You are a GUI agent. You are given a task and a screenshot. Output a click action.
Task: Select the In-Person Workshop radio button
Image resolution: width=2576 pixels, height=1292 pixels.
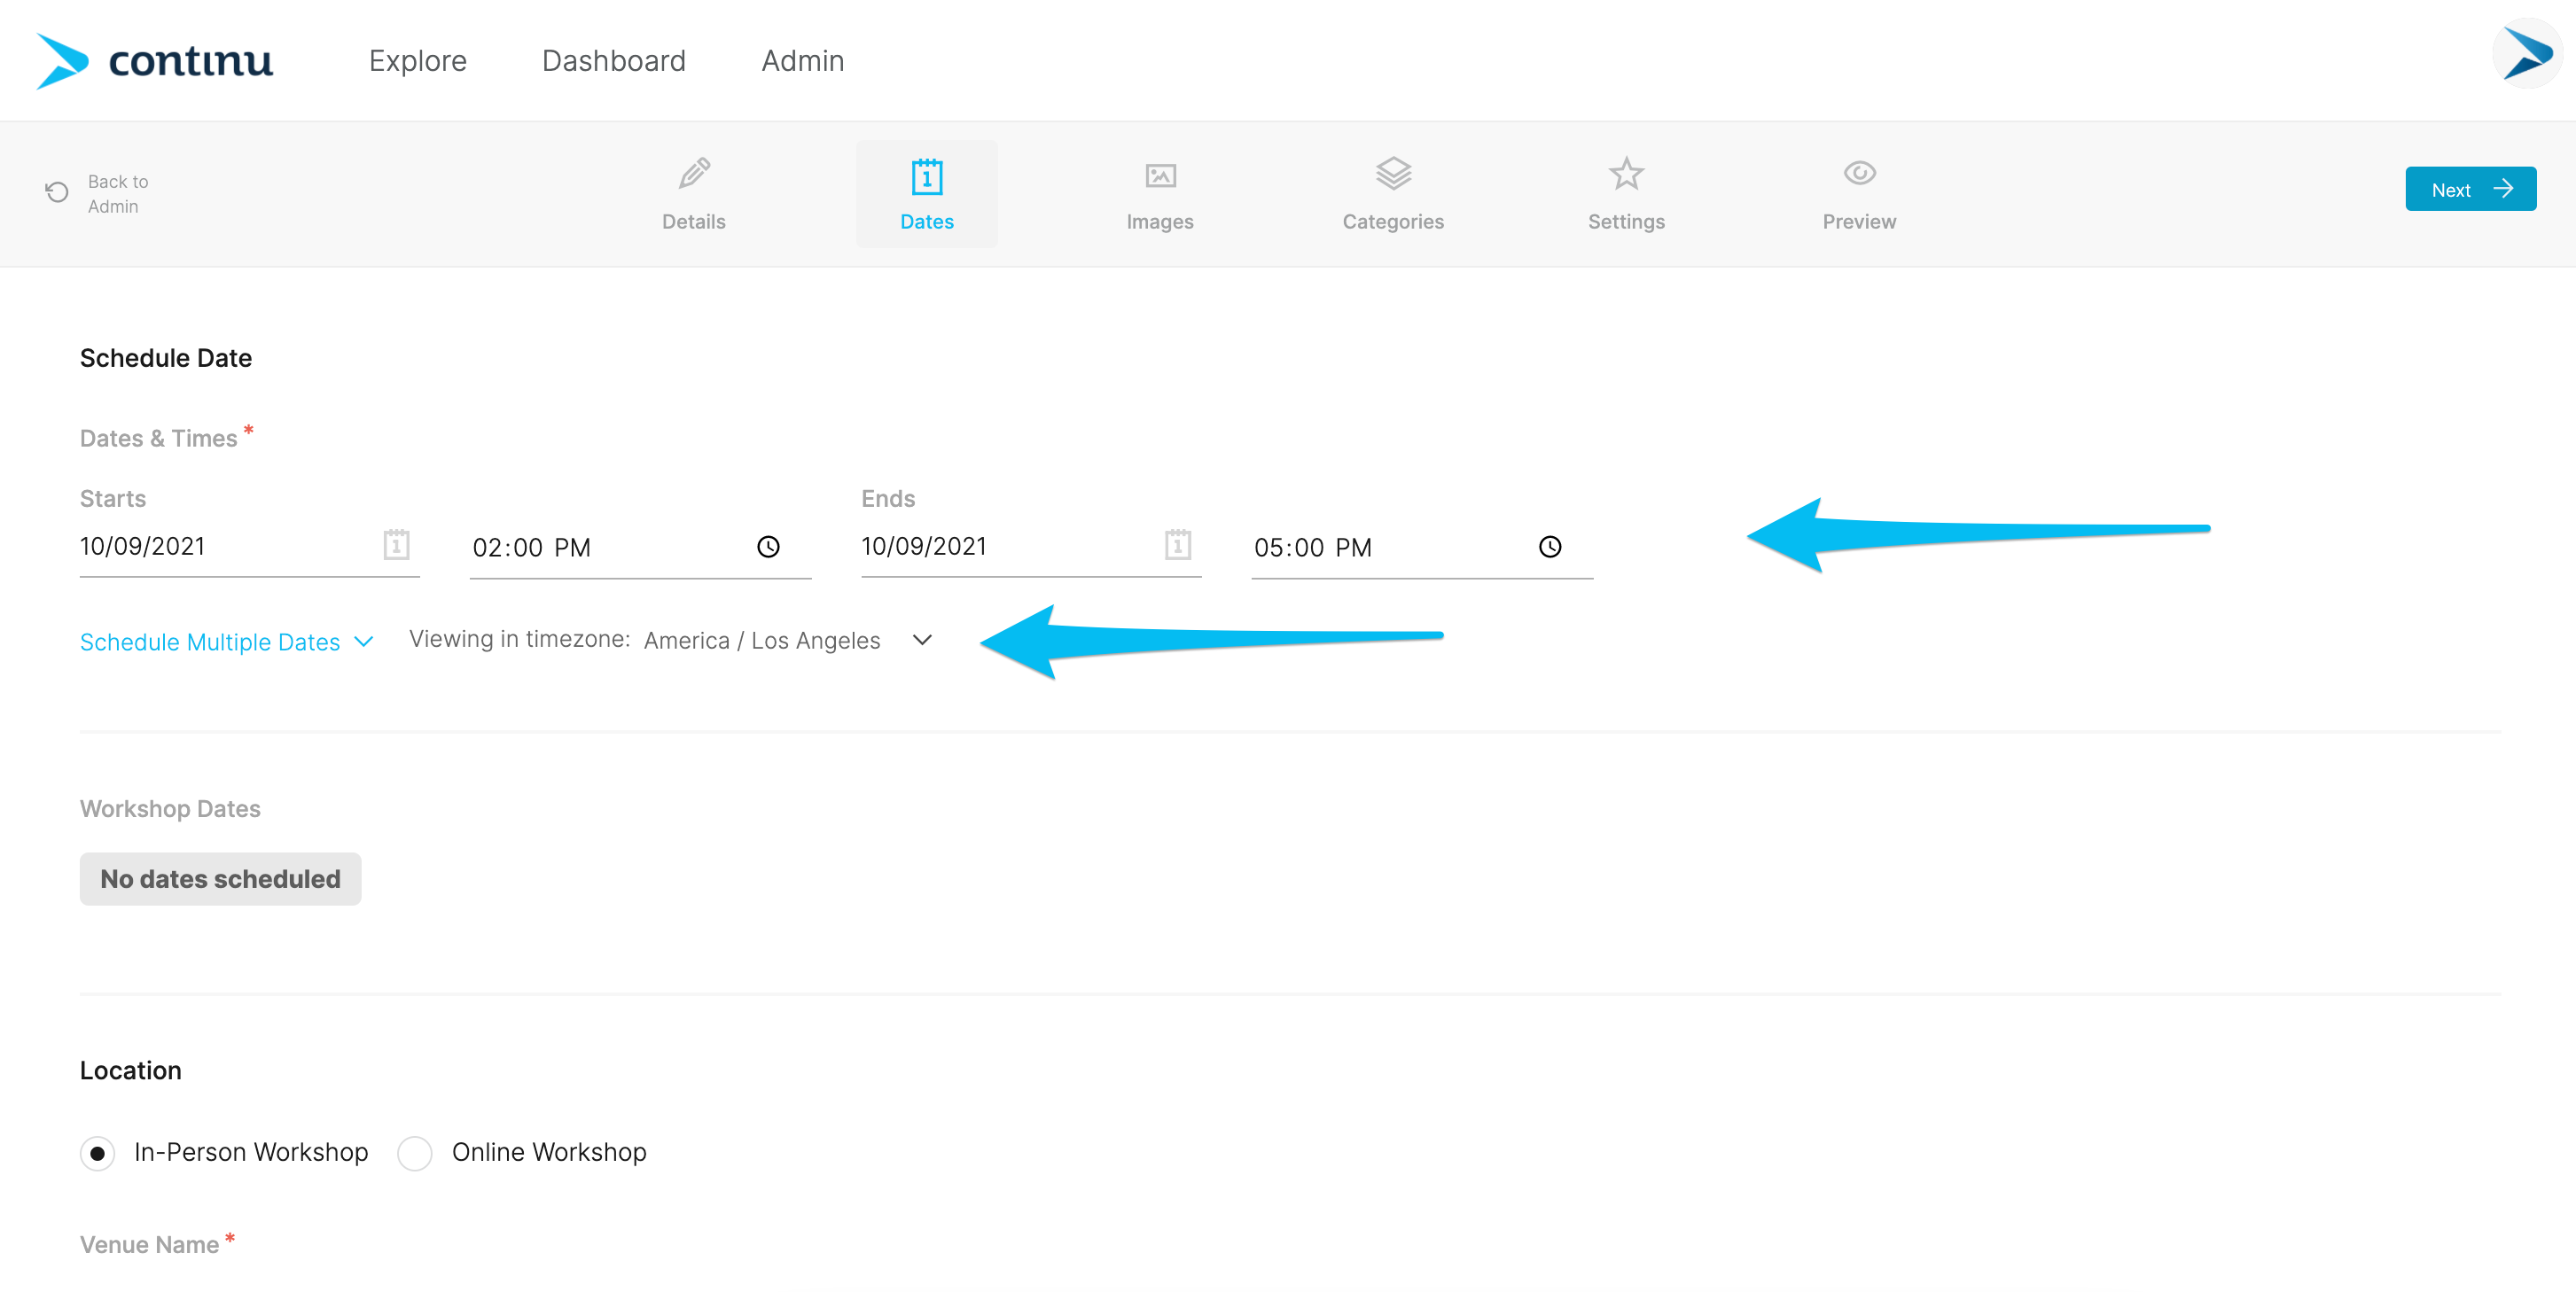tap(97, 1153)
